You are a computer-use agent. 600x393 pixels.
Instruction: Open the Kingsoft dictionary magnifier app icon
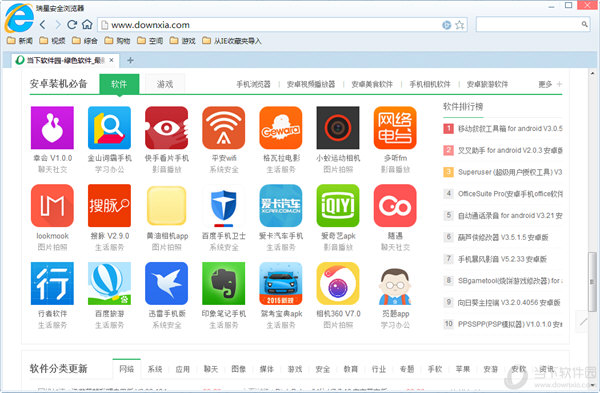[109, 128]
